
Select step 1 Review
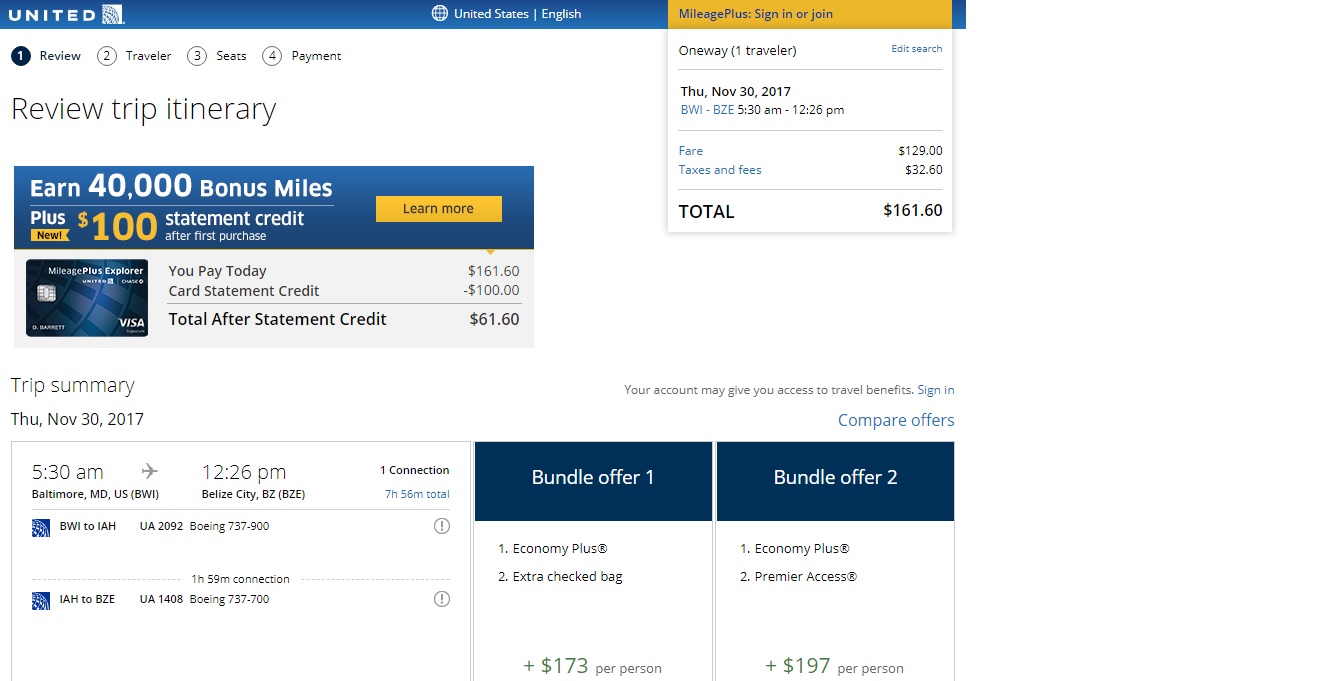coord(47,56)
